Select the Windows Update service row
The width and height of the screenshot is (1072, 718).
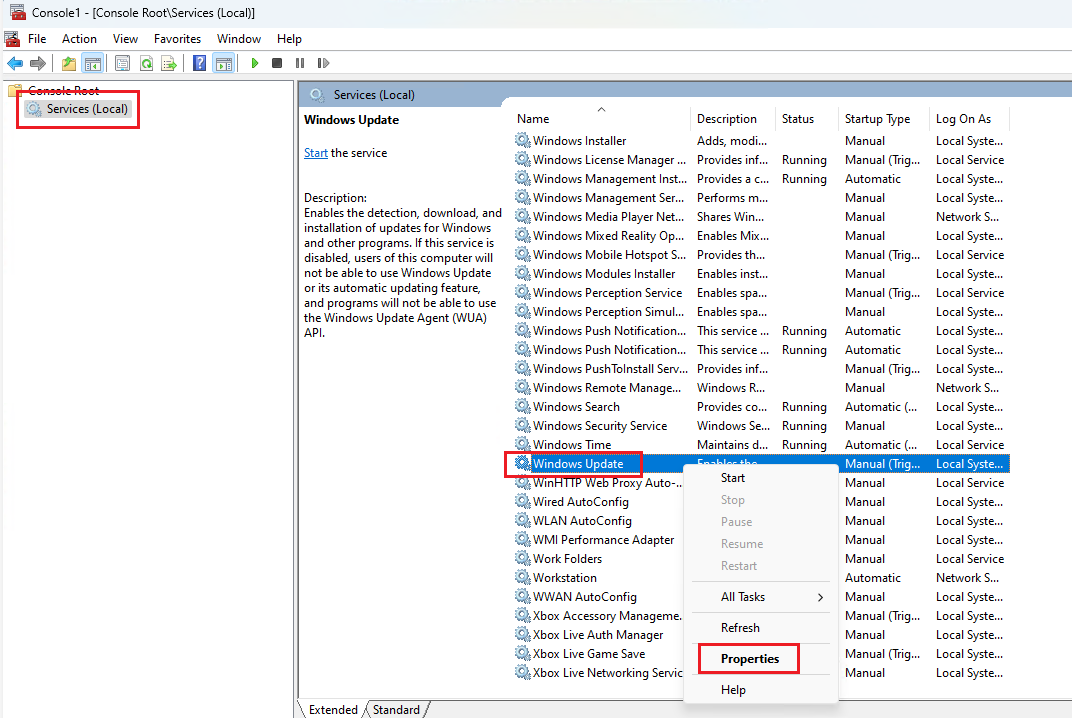(x=760, y=464)
